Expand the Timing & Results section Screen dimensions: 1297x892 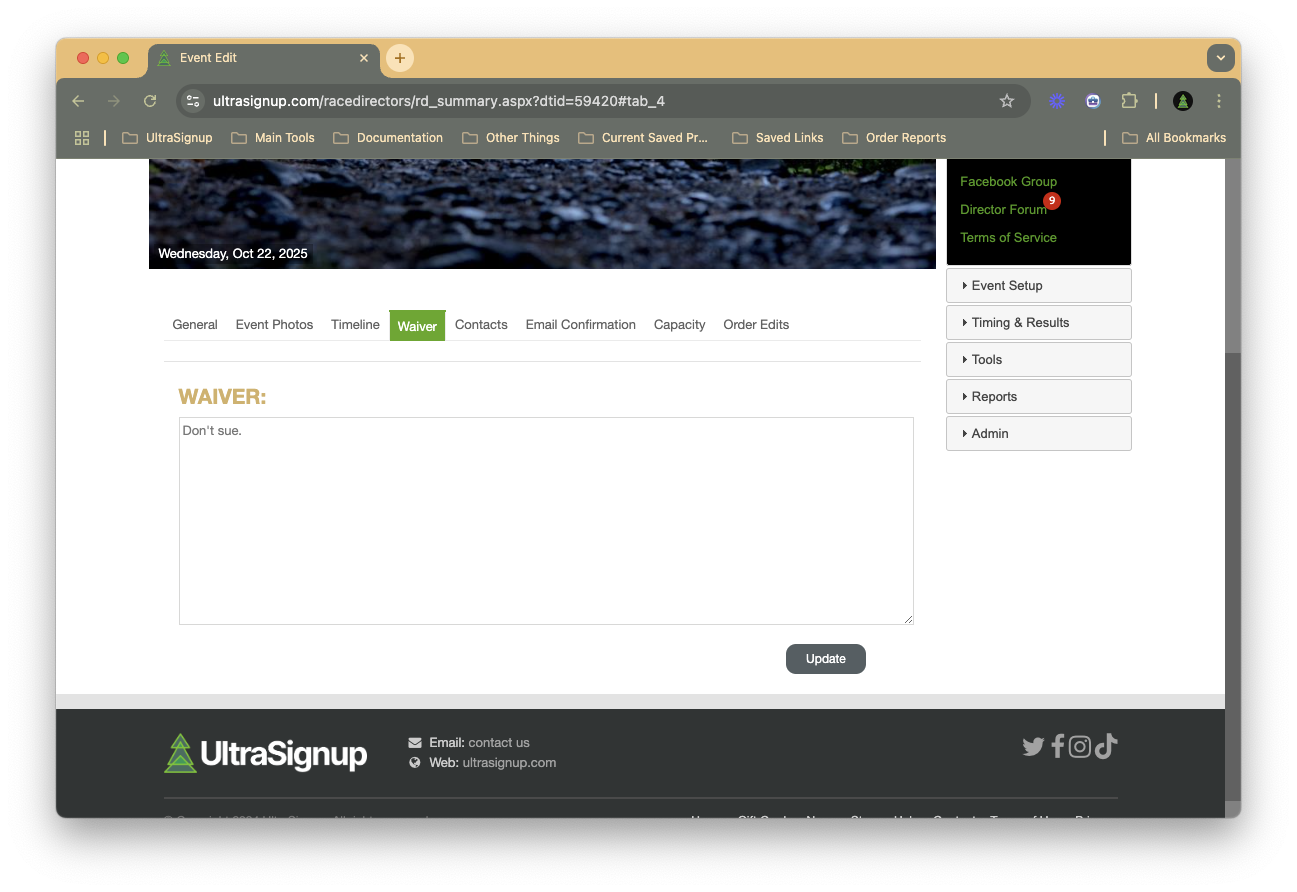tap(1038, 323)
